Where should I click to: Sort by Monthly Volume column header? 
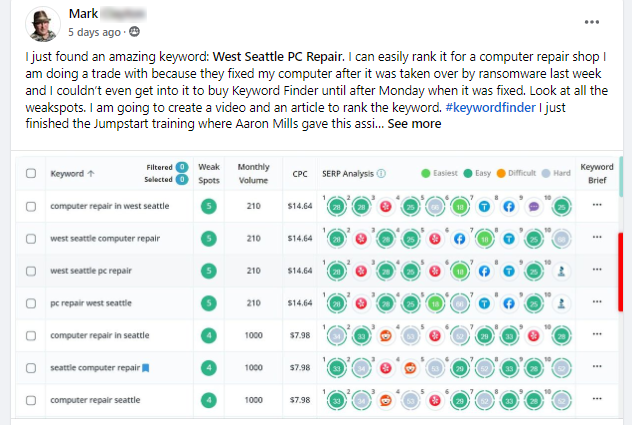[x=253, y=173]
